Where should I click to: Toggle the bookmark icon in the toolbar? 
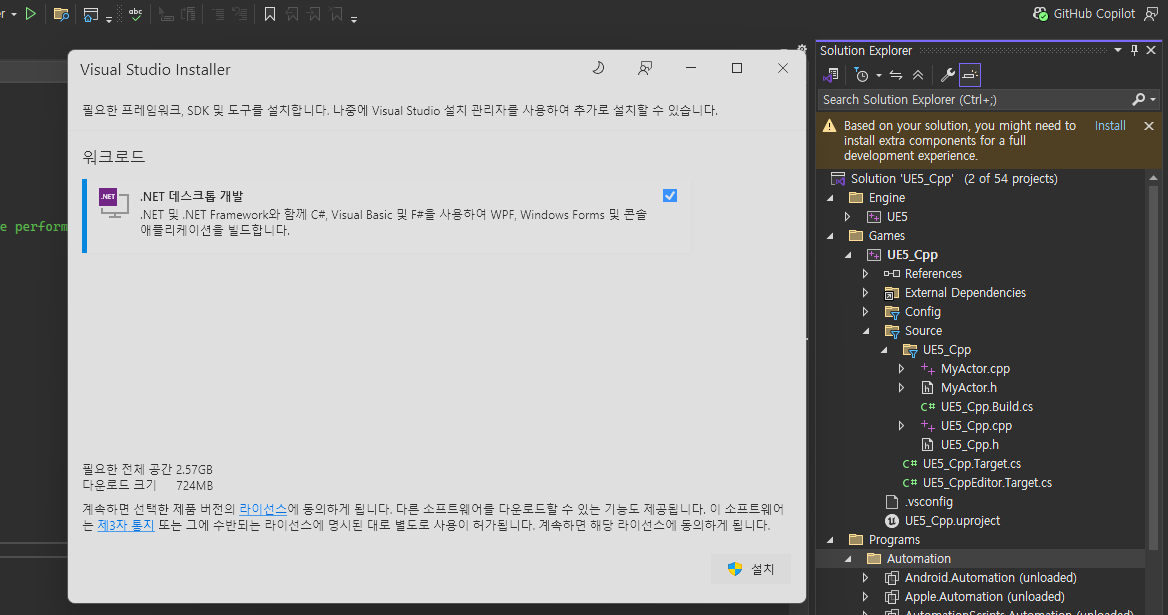coord(270,14)
